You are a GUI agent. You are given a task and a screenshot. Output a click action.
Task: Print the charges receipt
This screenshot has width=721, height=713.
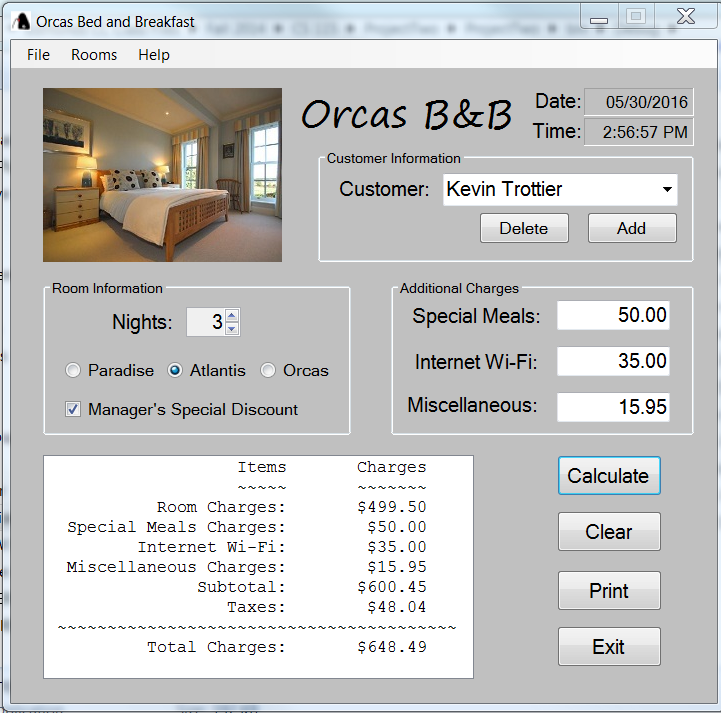pyautogui.click(x=609, y=591)
